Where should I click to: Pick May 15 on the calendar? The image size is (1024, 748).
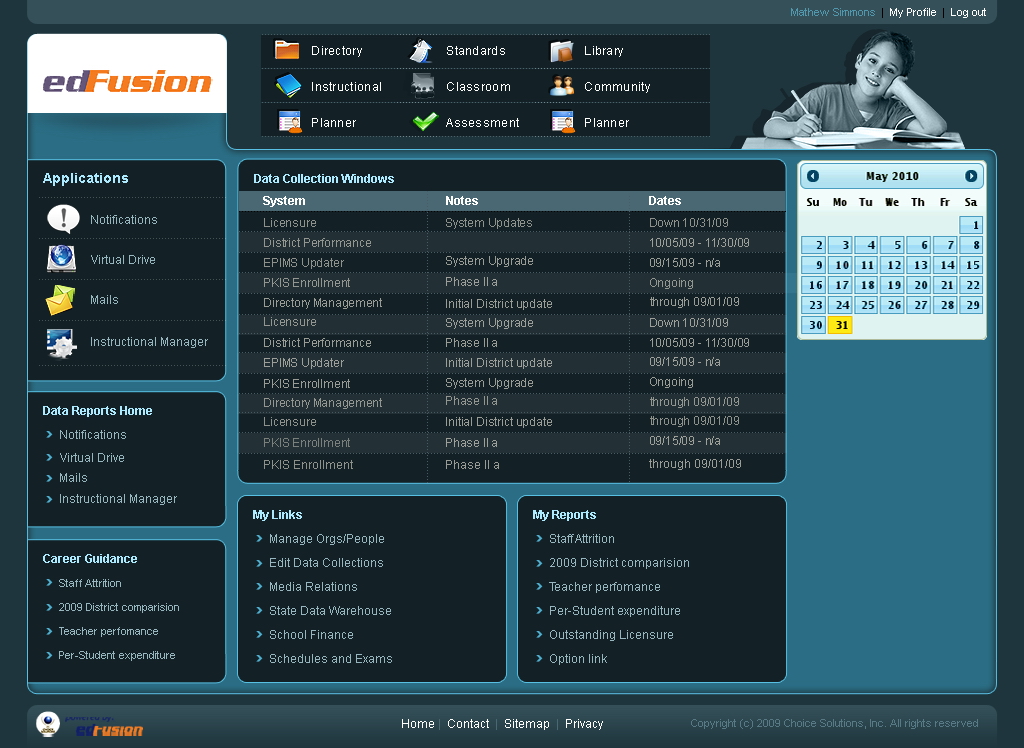[x=971, y=265]
